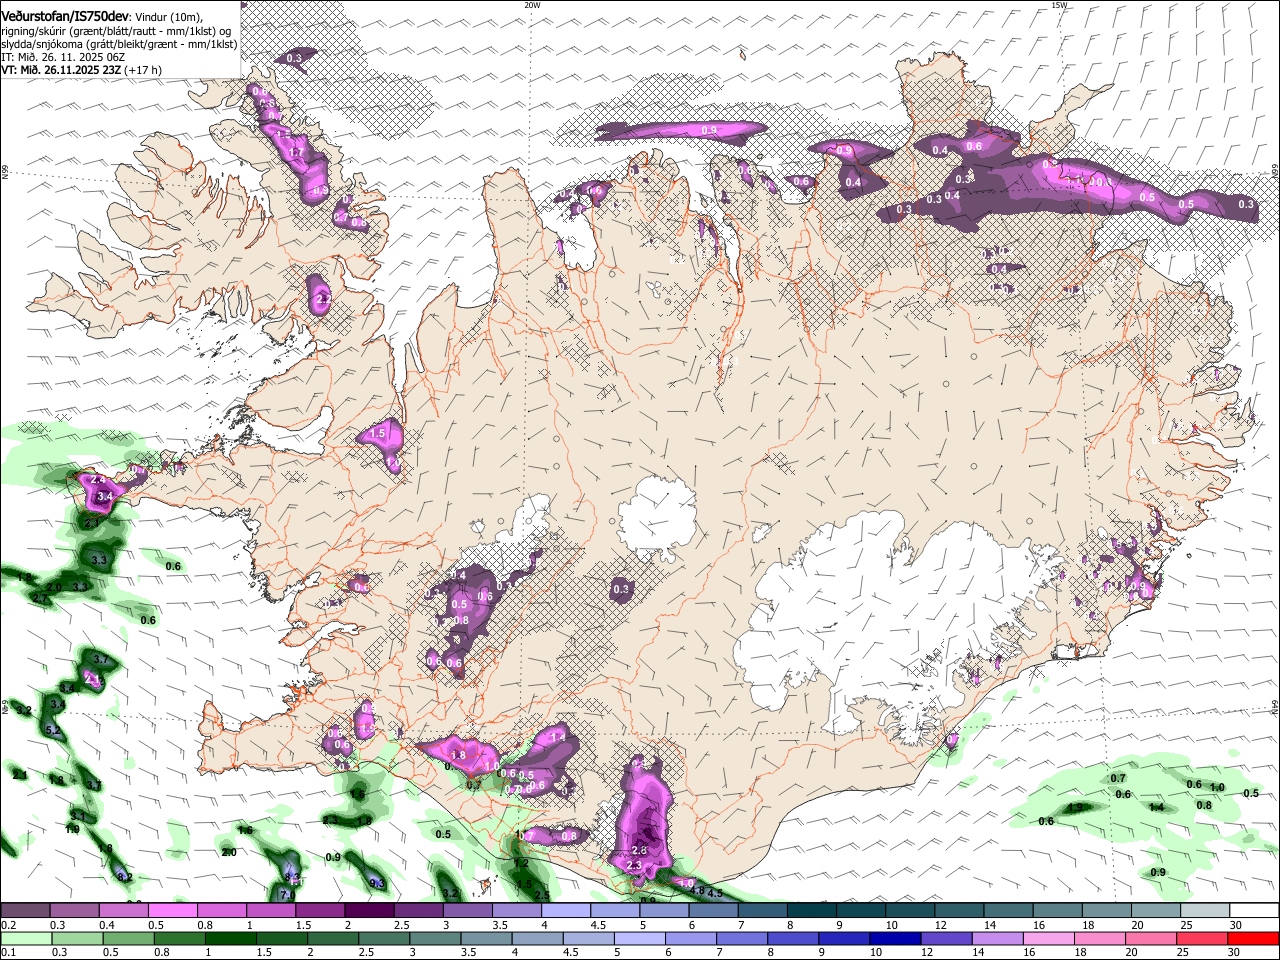
Task: Click the 3.5–4 swatch in purple legend row
Action: coord(516,911)
